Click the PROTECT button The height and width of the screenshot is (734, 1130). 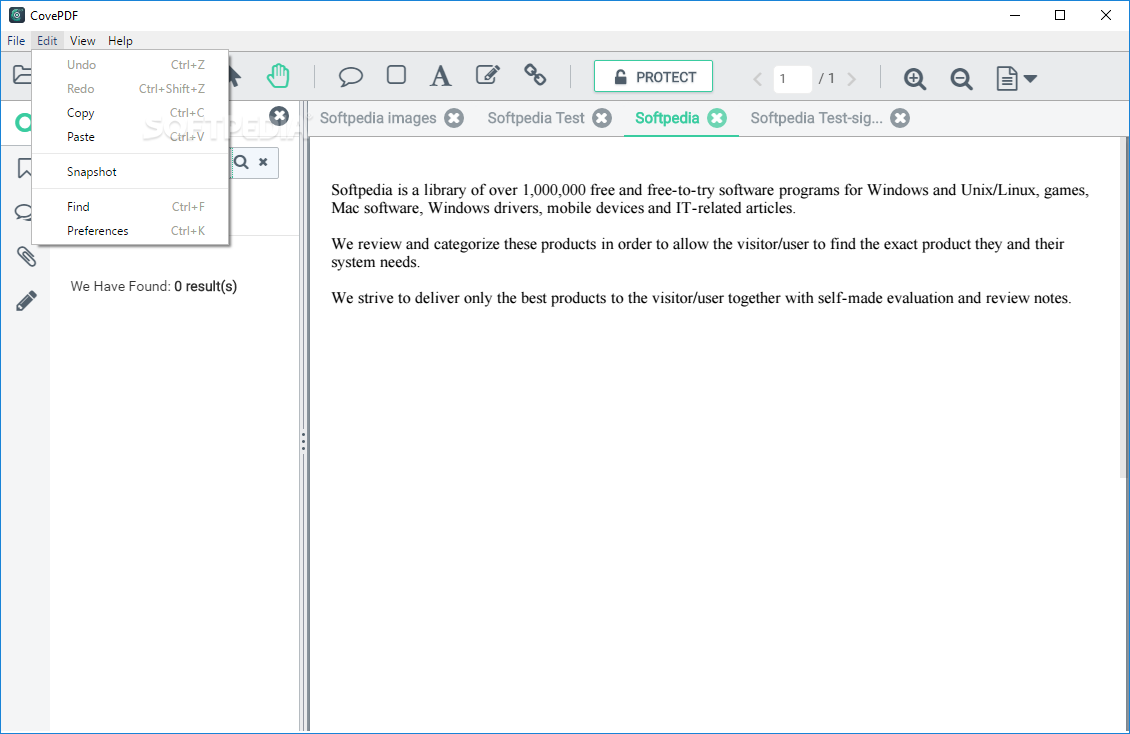pyautogui.click(x=653, y=76)
